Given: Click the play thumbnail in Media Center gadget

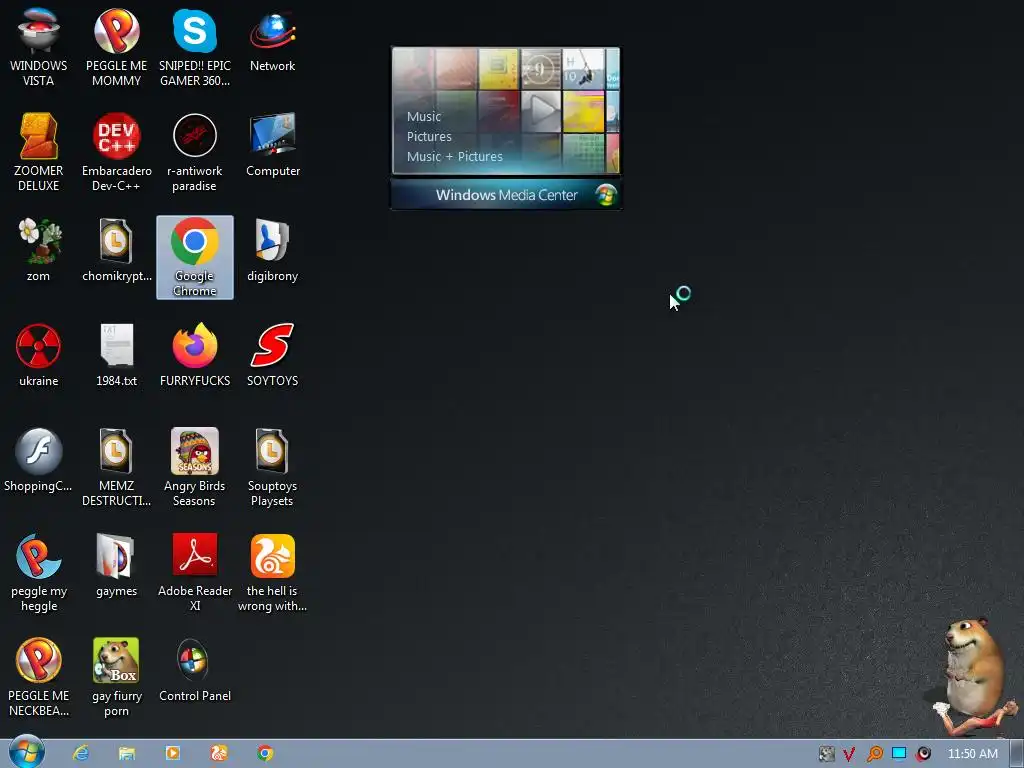Looking at the screenshot, I should click(541, 111).
